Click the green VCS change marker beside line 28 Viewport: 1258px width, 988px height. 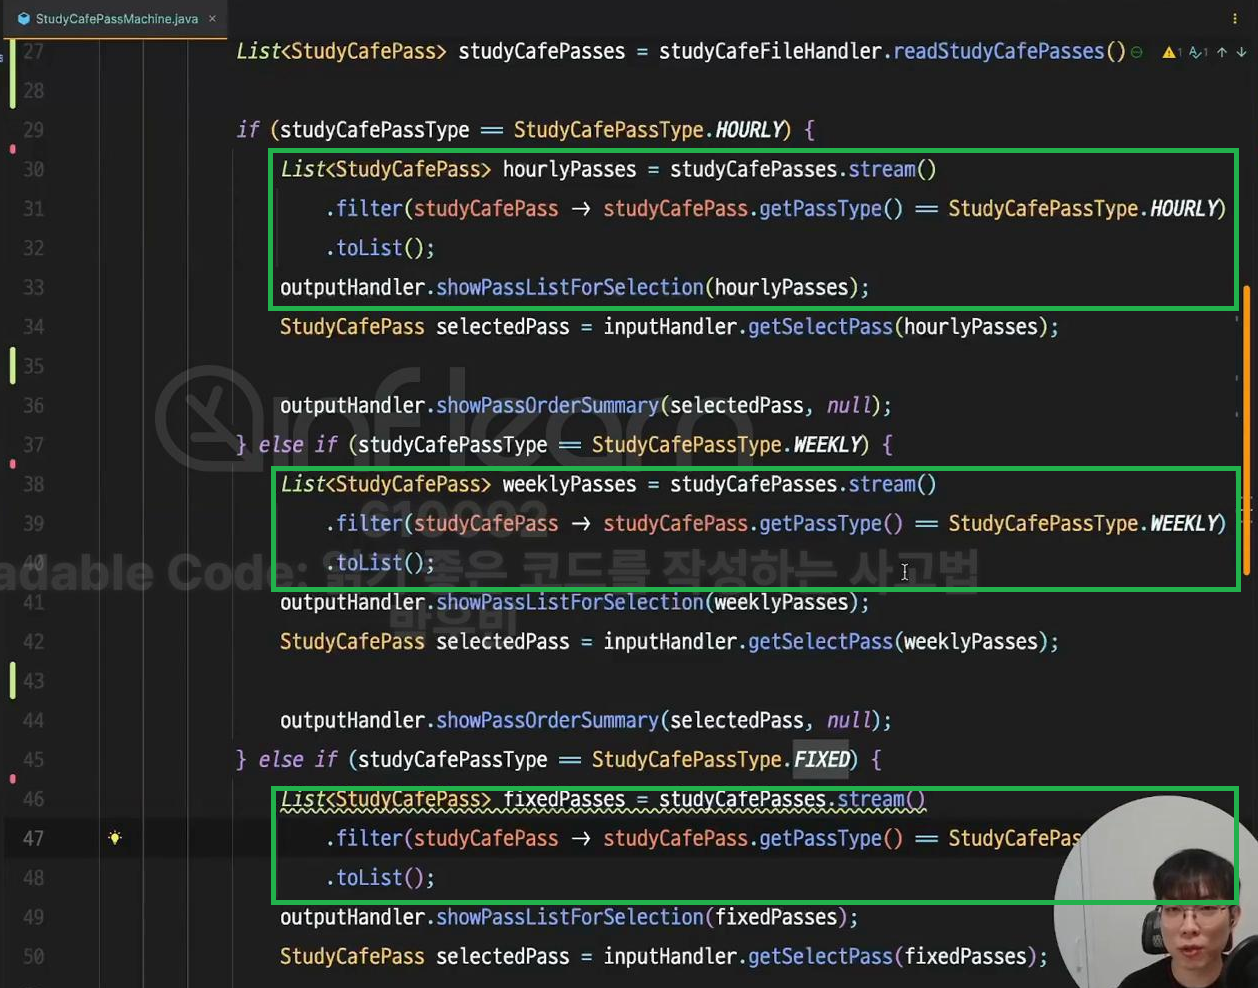click(12, 72)
